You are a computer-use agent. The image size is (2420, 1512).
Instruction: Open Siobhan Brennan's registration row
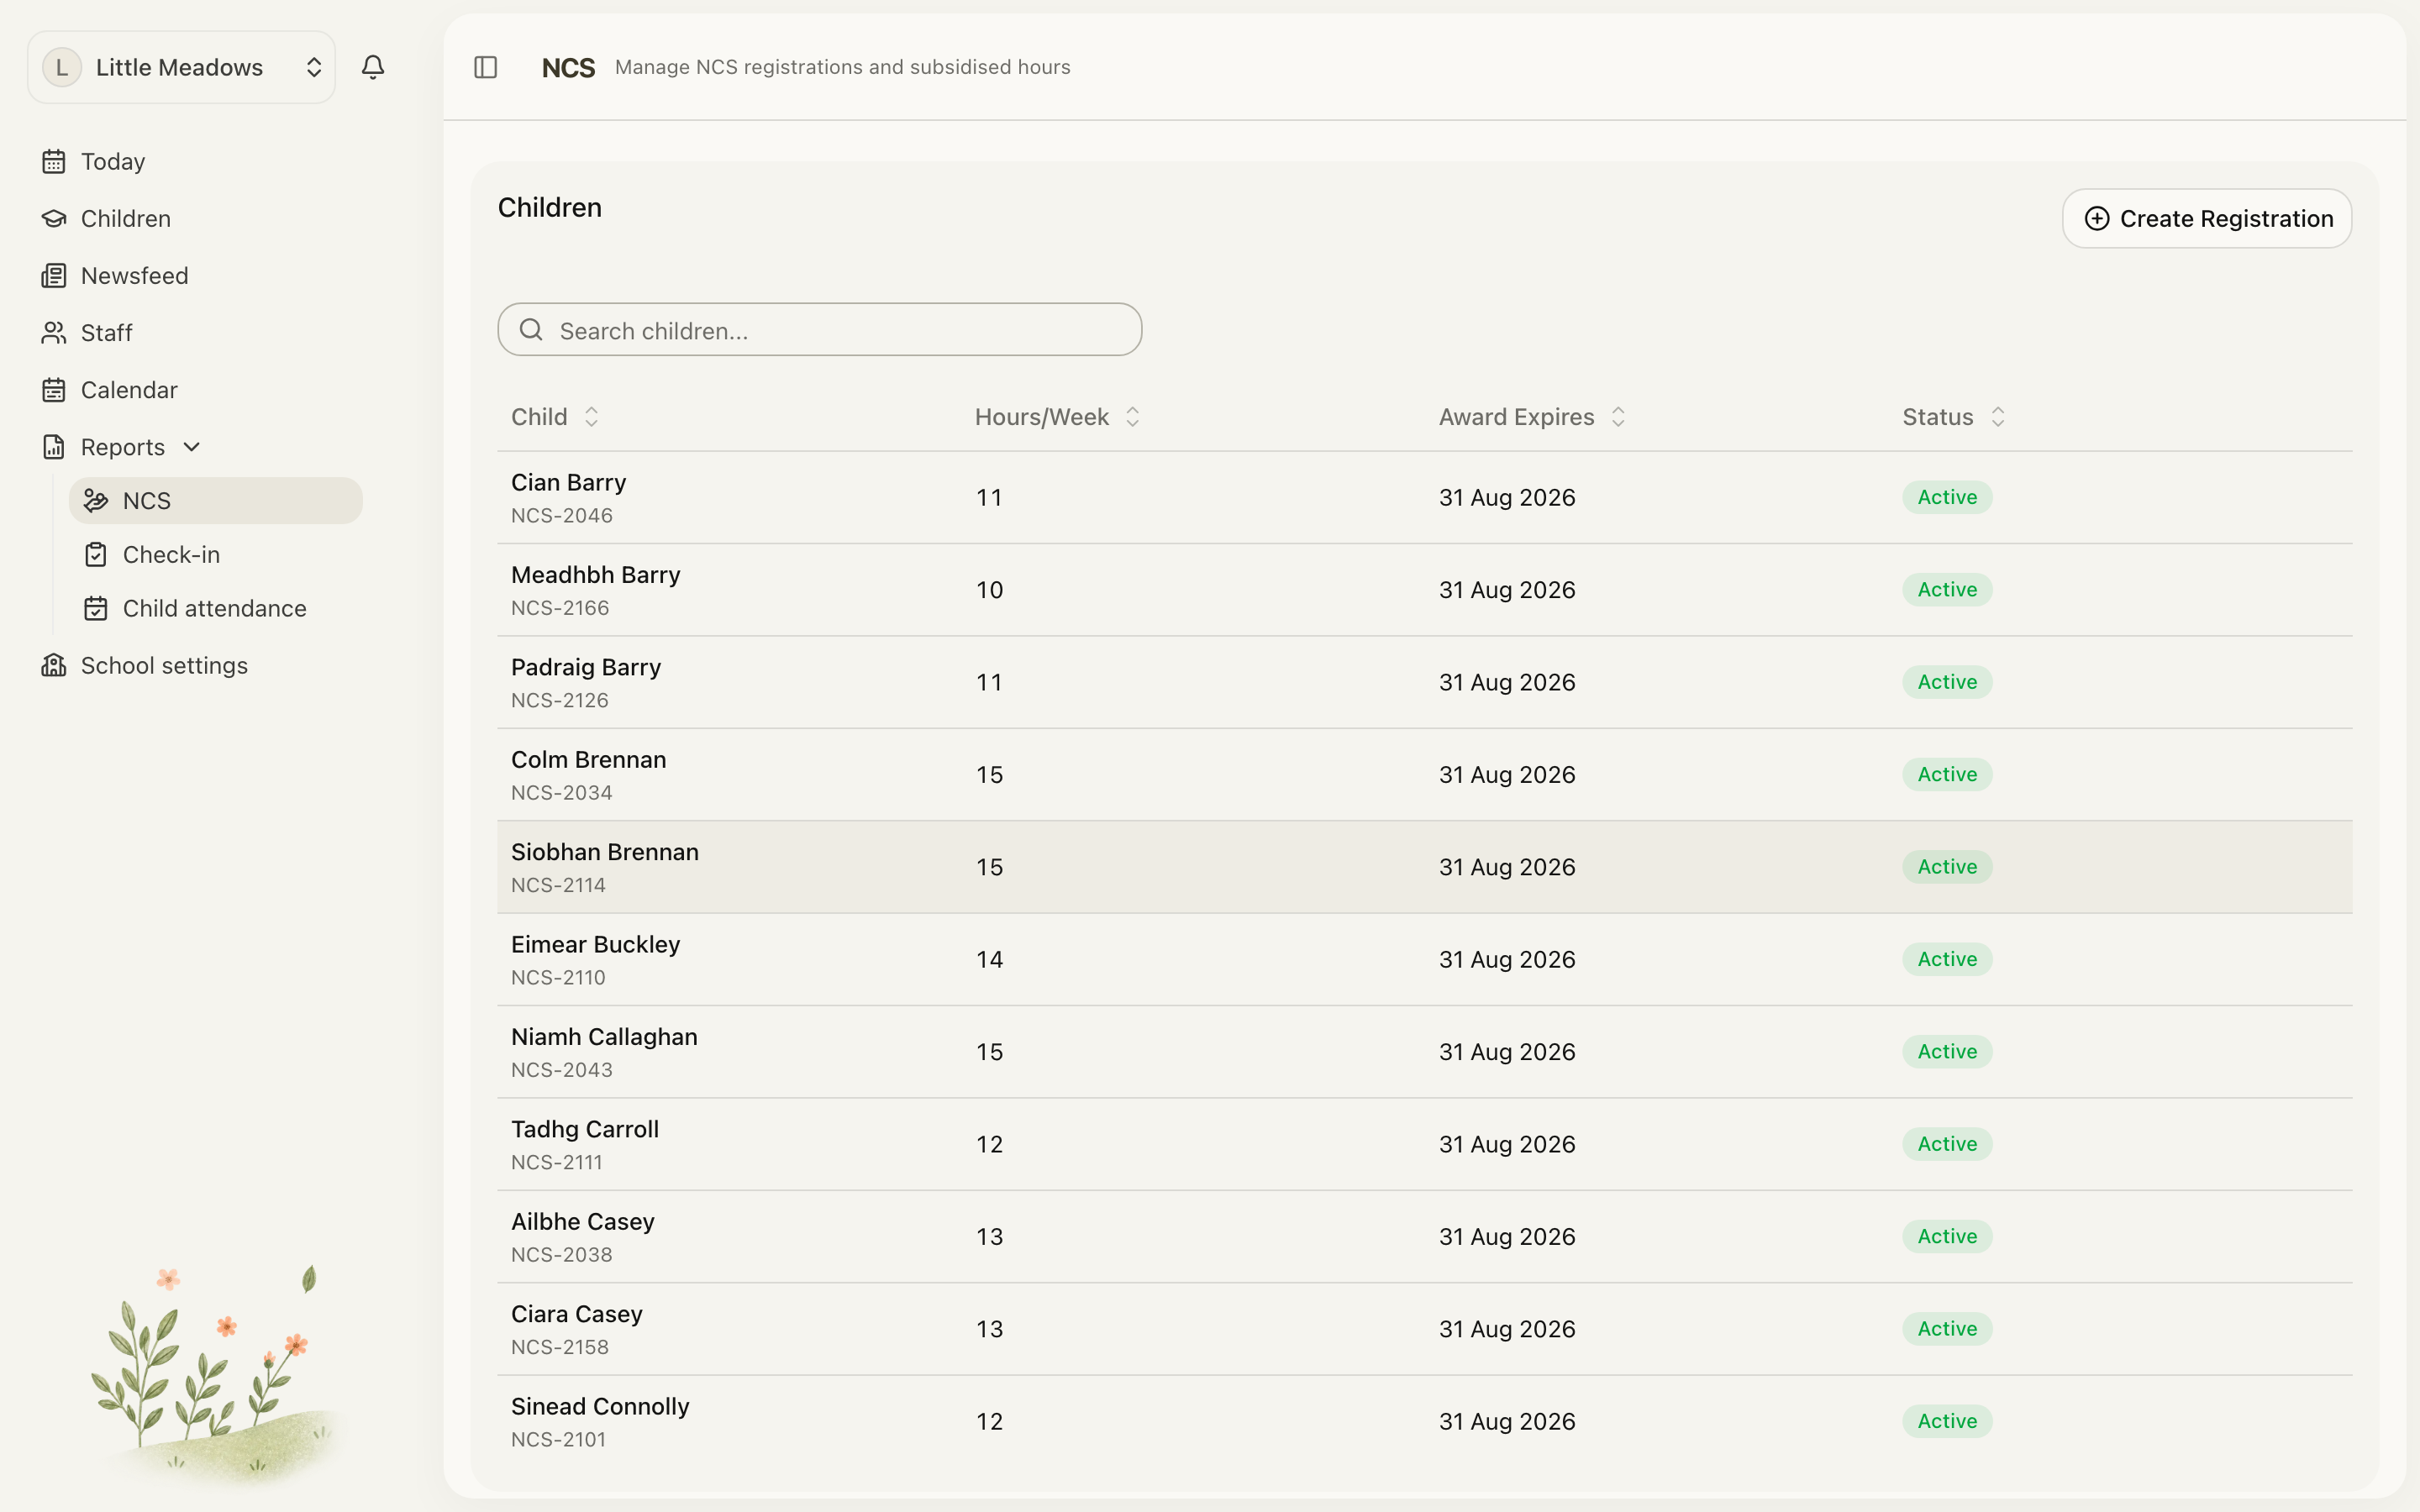(x=1424, y=867)
